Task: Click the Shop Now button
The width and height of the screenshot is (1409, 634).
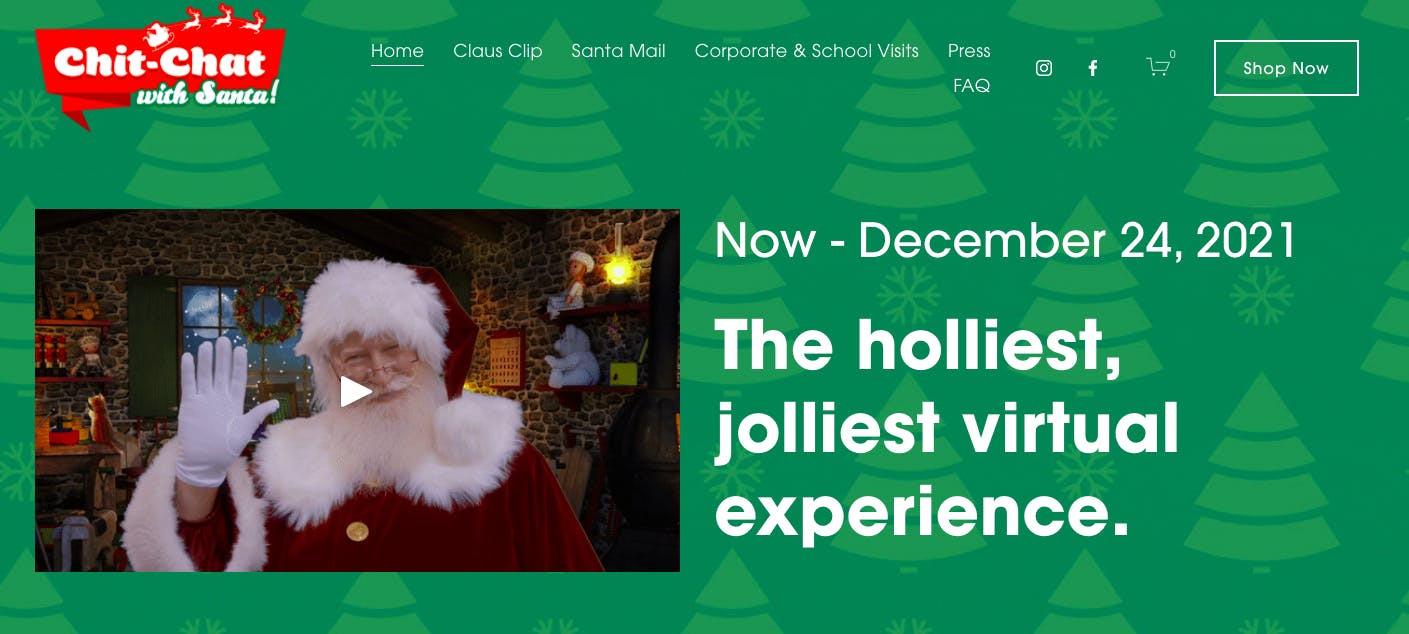Action: (x=1286, y=68)
